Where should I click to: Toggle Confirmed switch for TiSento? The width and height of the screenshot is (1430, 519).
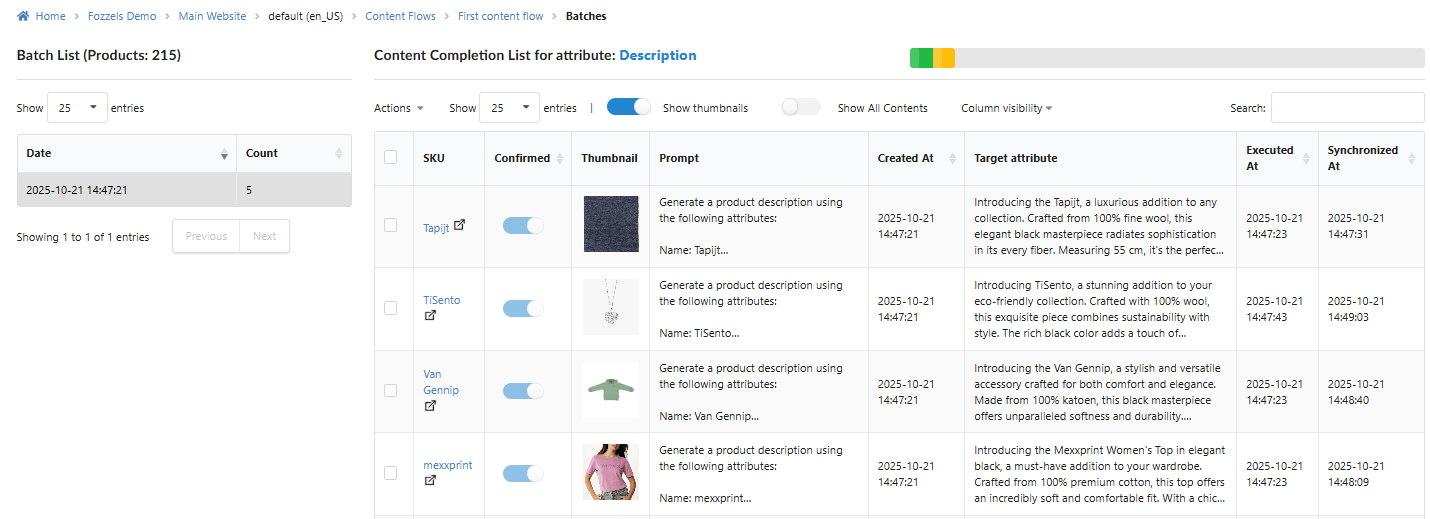click(x=523, y=309)
